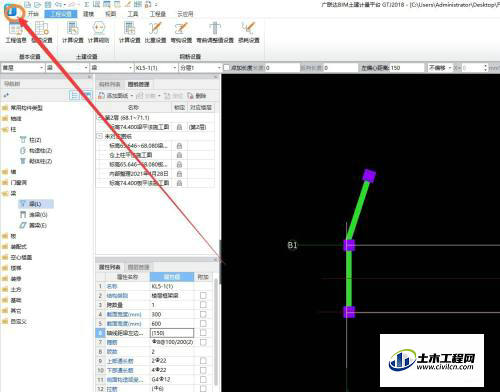Image resolution: width=500 pixels, height=392 pixels.
Task: Tick 附加 checkbox for 下部通长筋 row
Action: point(203,370)
